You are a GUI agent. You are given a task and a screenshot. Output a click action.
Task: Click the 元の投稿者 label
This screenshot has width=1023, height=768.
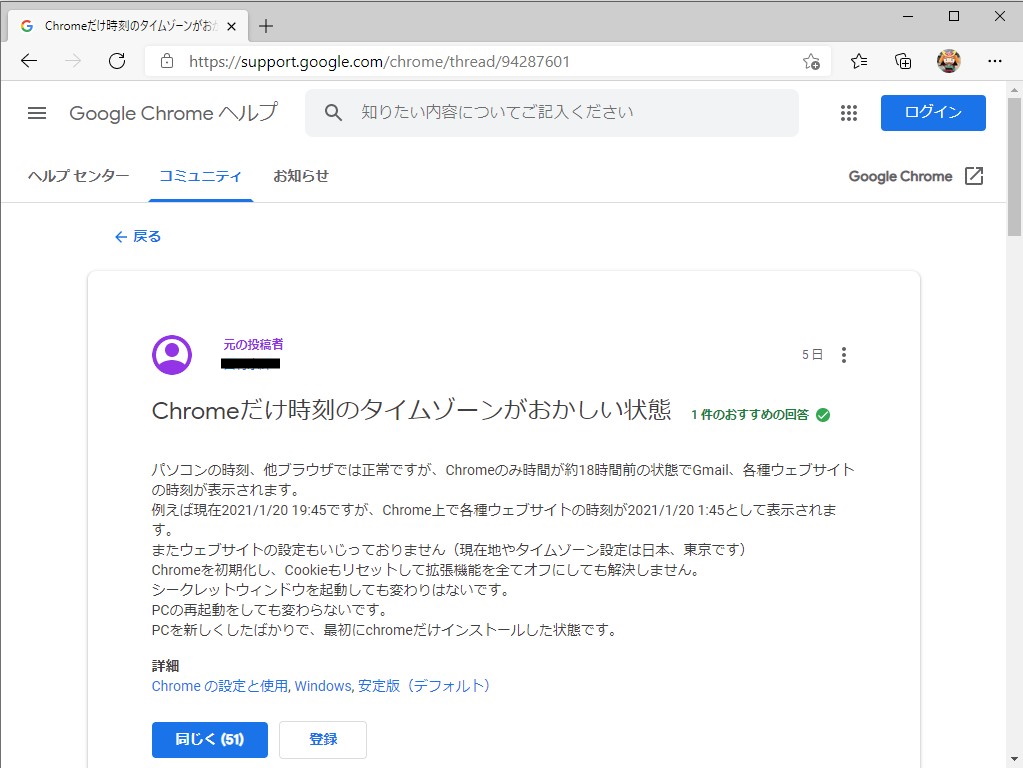click(x=253, y=345)
